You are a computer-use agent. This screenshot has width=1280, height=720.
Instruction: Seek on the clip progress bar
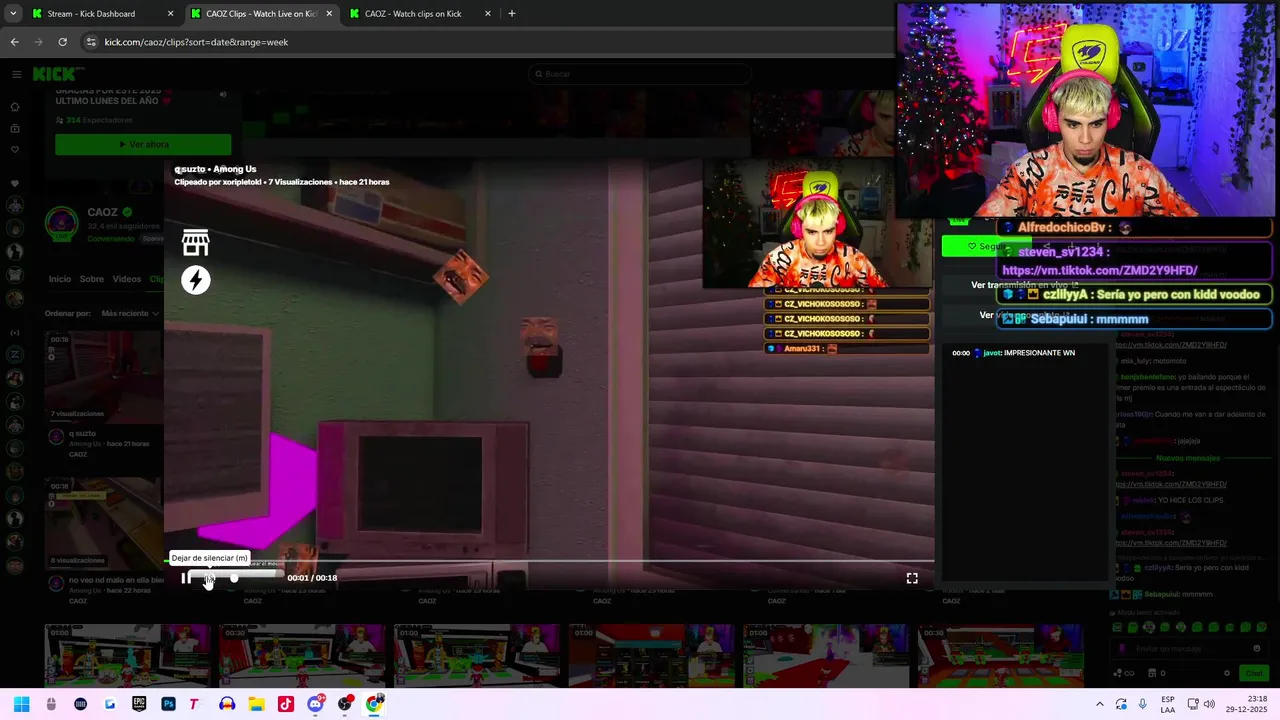tap(550, 561)
